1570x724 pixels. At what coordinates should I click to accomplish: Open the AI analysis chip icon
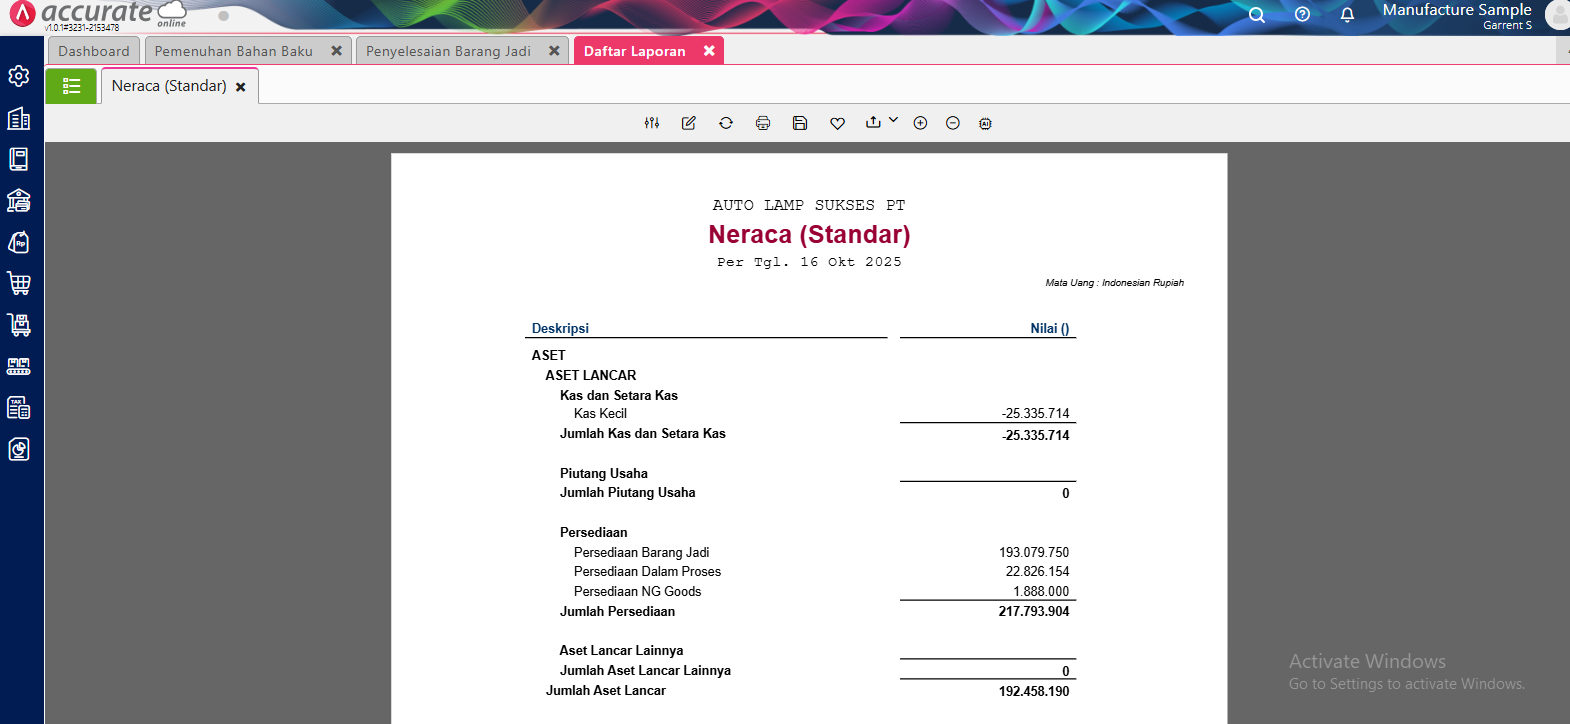(985, 123)
